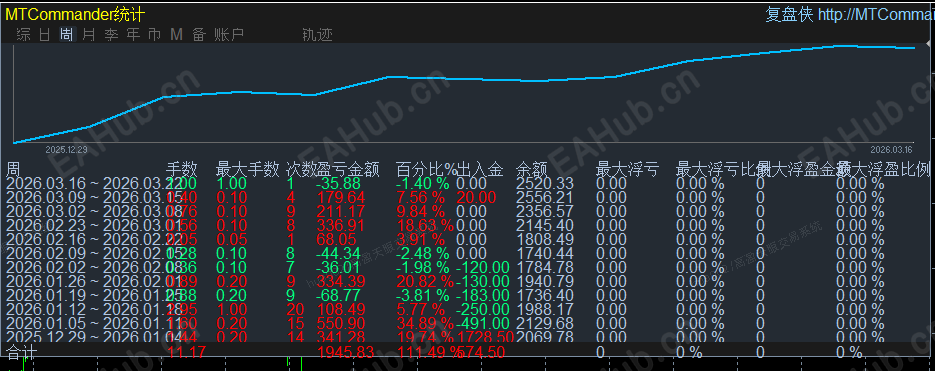Viewport: 935px width, 371px height.
Task: Click the 20.00 deposit value
Action: [476, 197]
